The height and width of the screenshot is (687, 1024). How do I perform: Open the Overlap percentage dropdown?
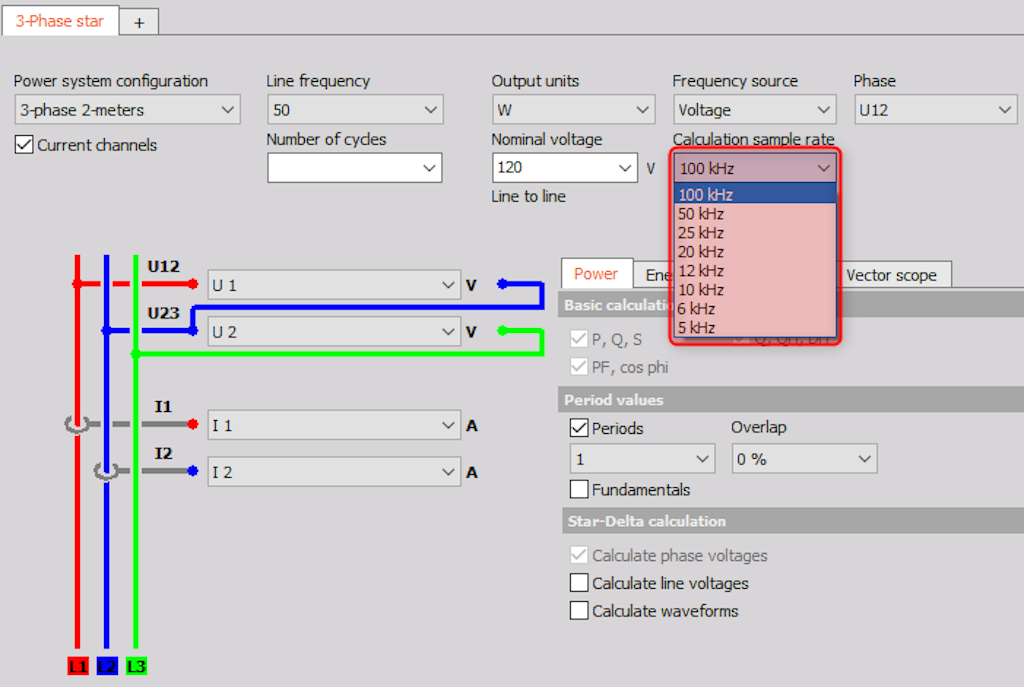pos(805,459)
